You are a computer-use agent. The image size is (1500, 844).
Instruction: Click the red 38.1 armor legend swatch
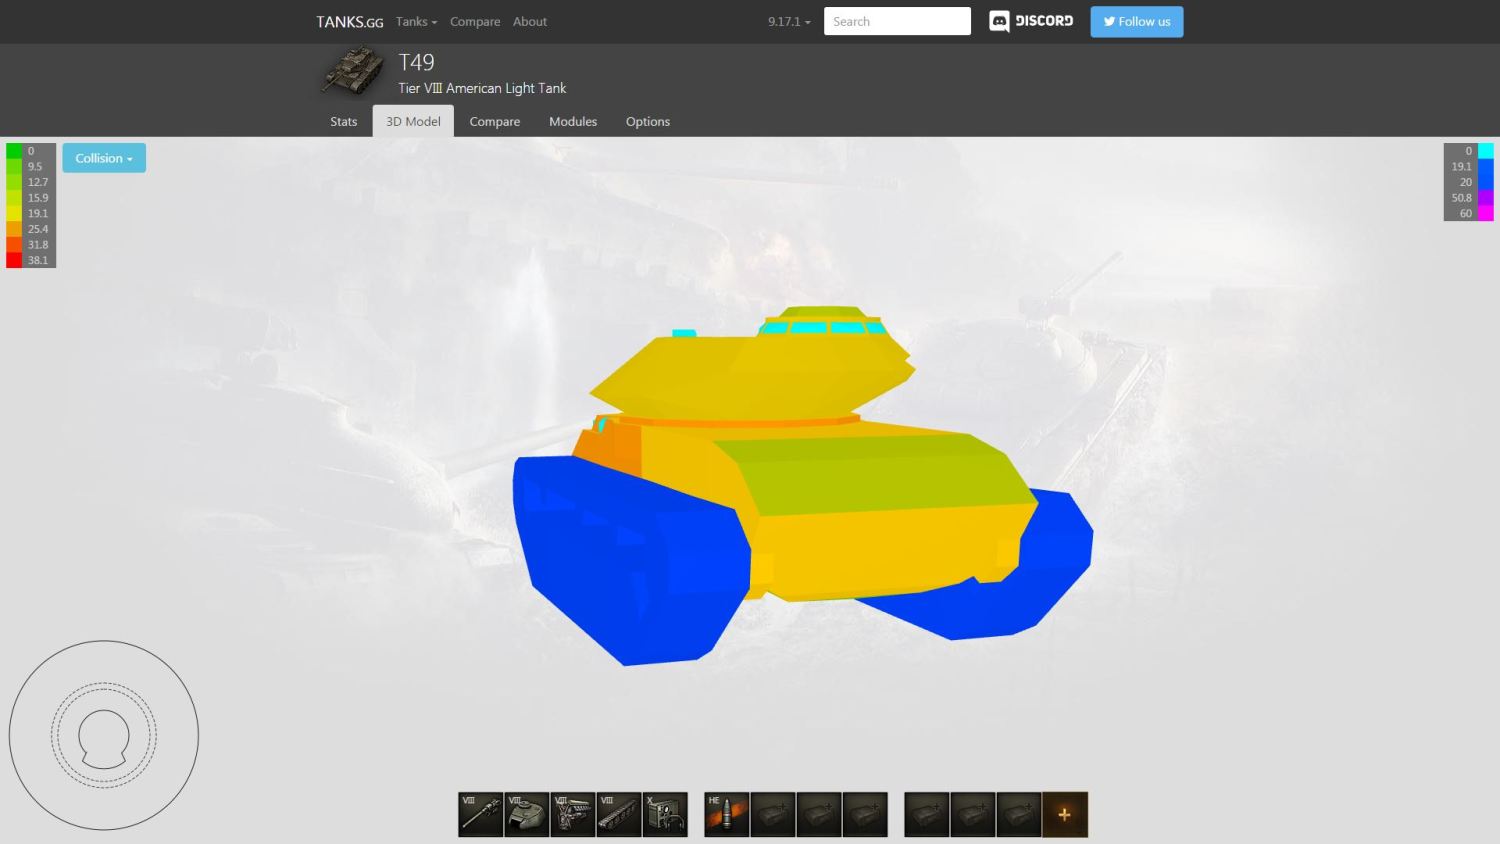[14, 260]
